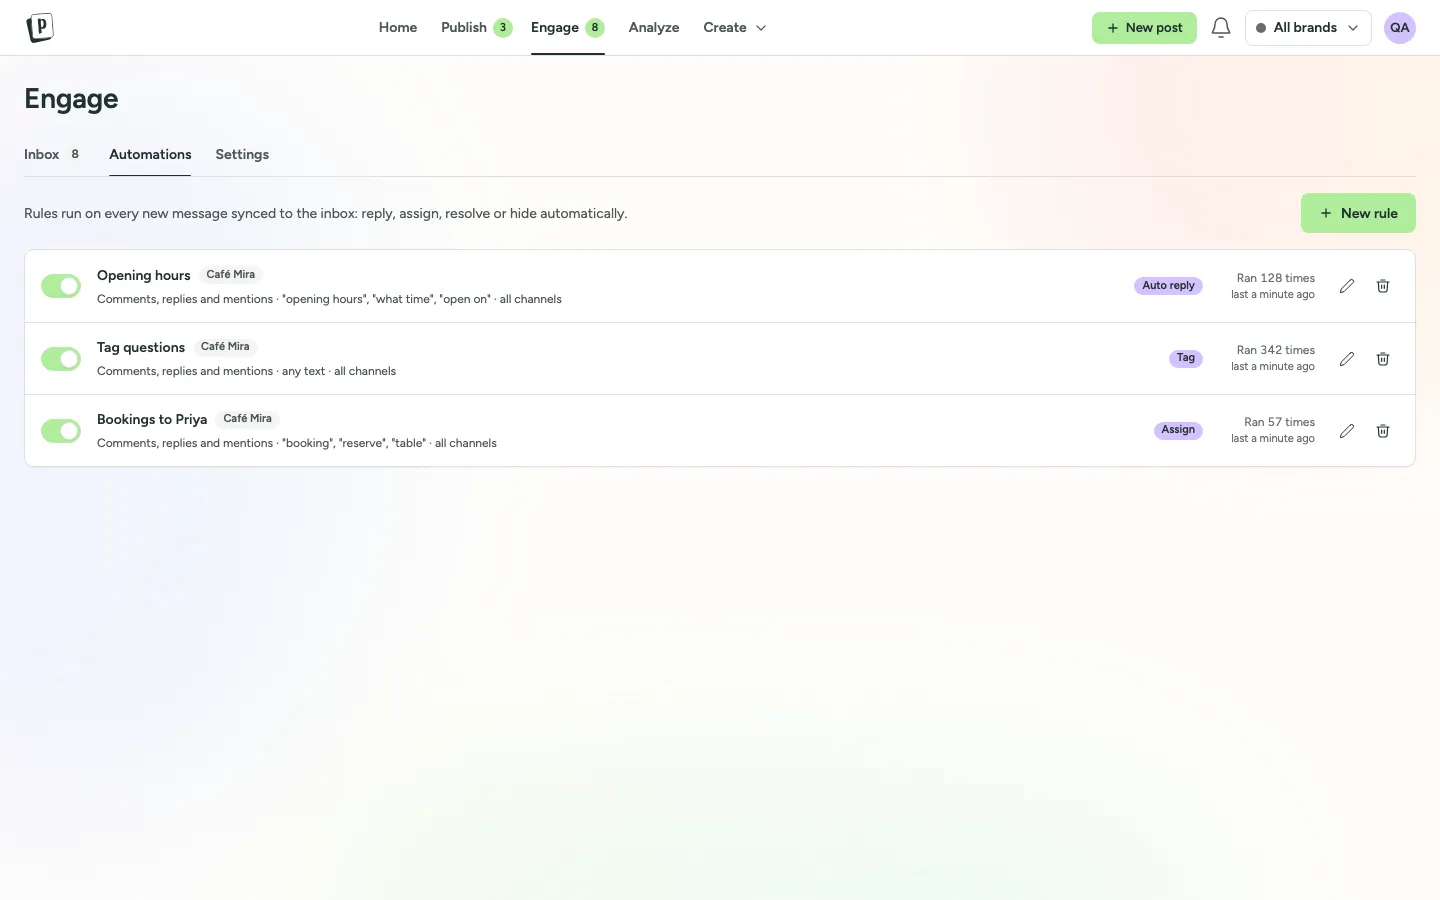The height and width of the screenshot is (900, 1440).
Task: Navigate to Analyze
Action: pyautogui.click(x=654, y=28)
